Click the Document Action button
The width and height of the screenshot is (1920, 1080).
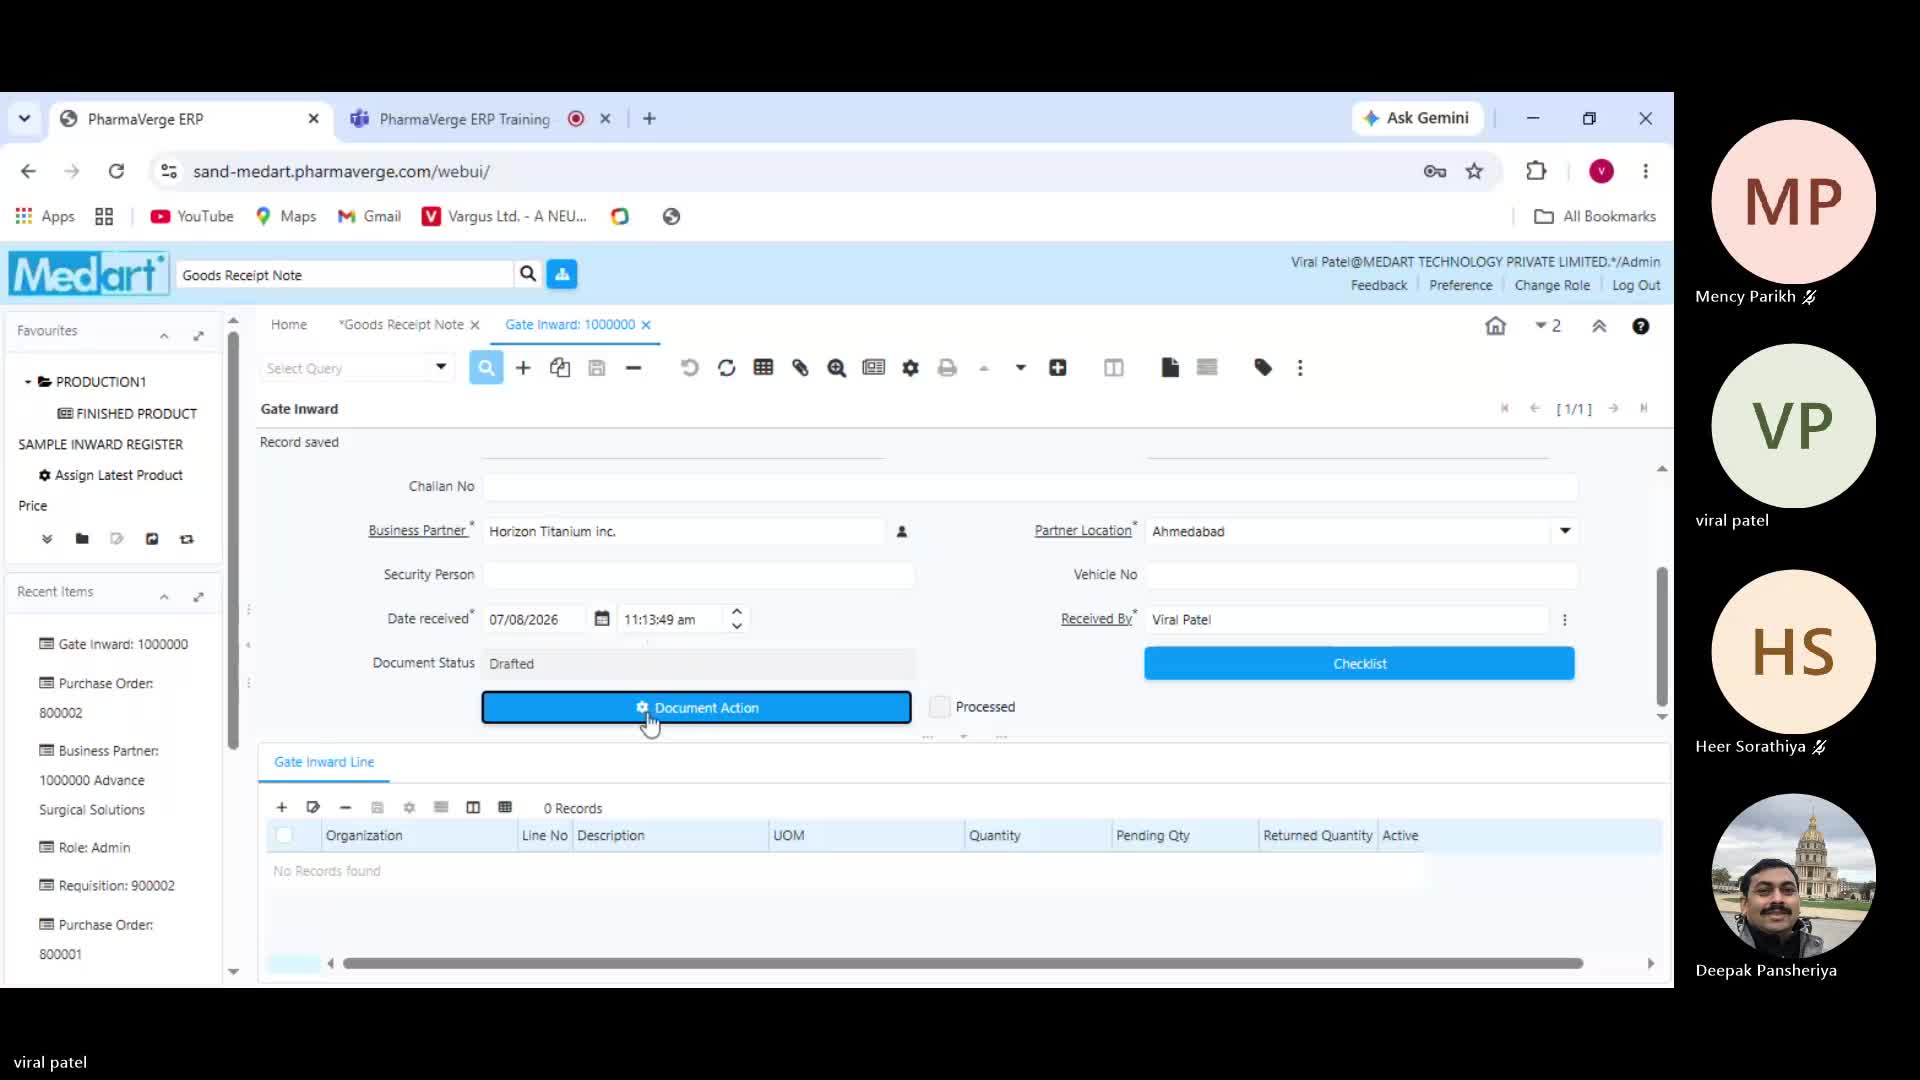pyautogui.click(x=696, y=707)
